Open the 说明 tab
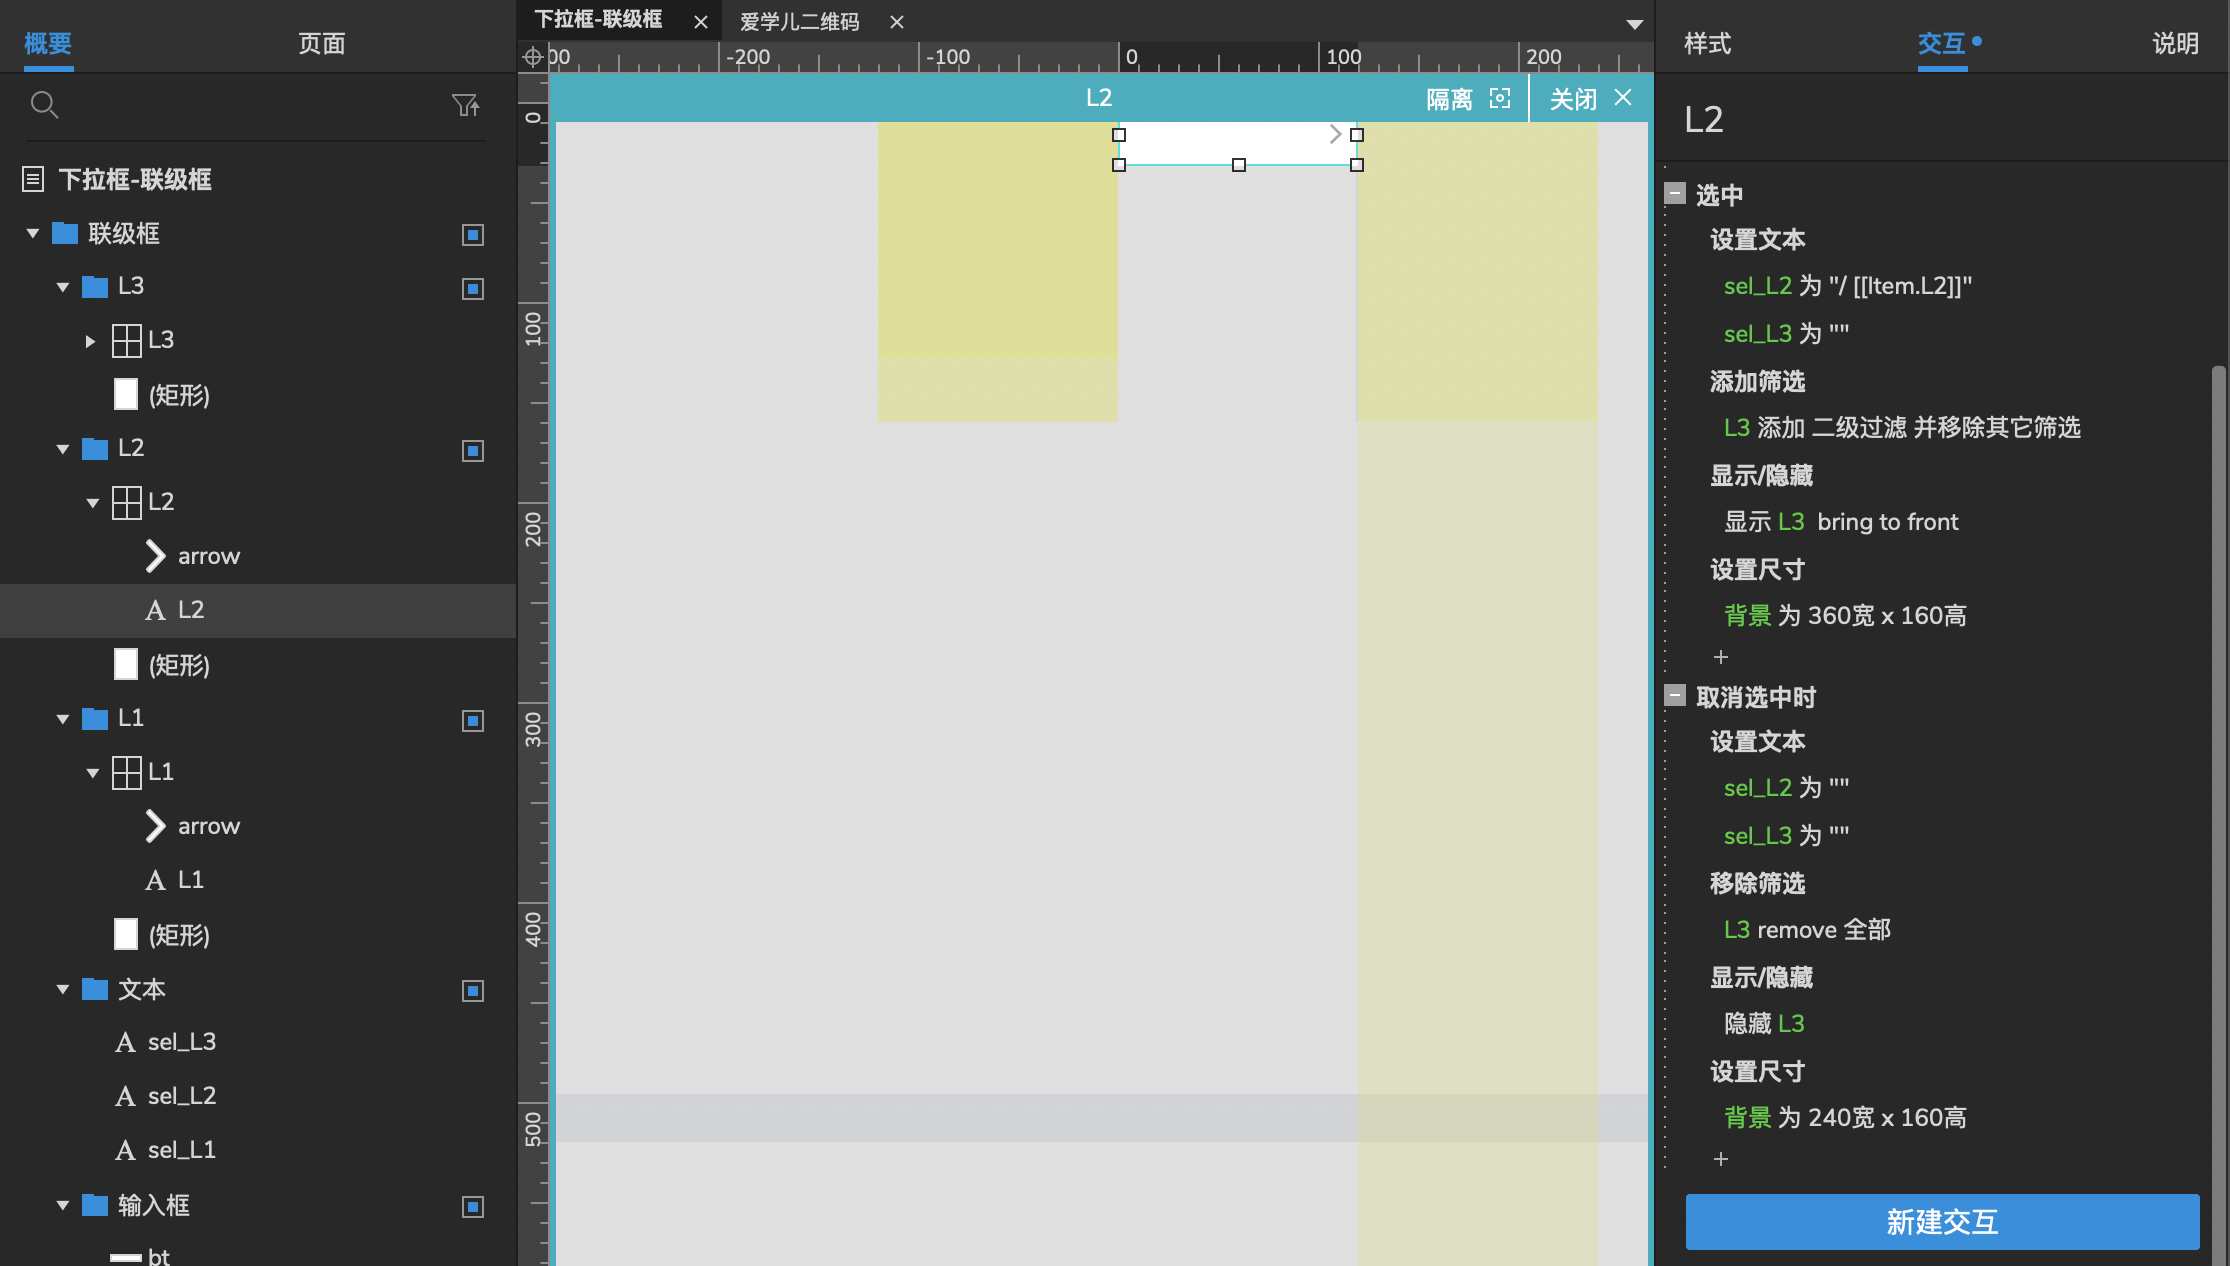The height and width of the screenshot is (1266, 2230). click(2176, 43)
